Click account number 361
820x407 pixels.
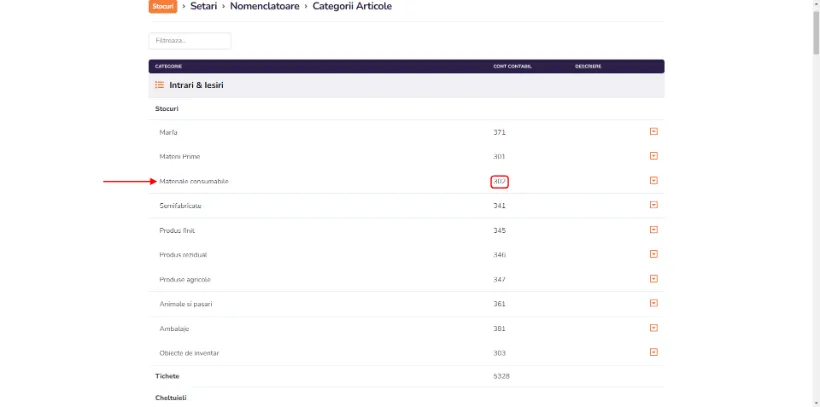[499, 304]
